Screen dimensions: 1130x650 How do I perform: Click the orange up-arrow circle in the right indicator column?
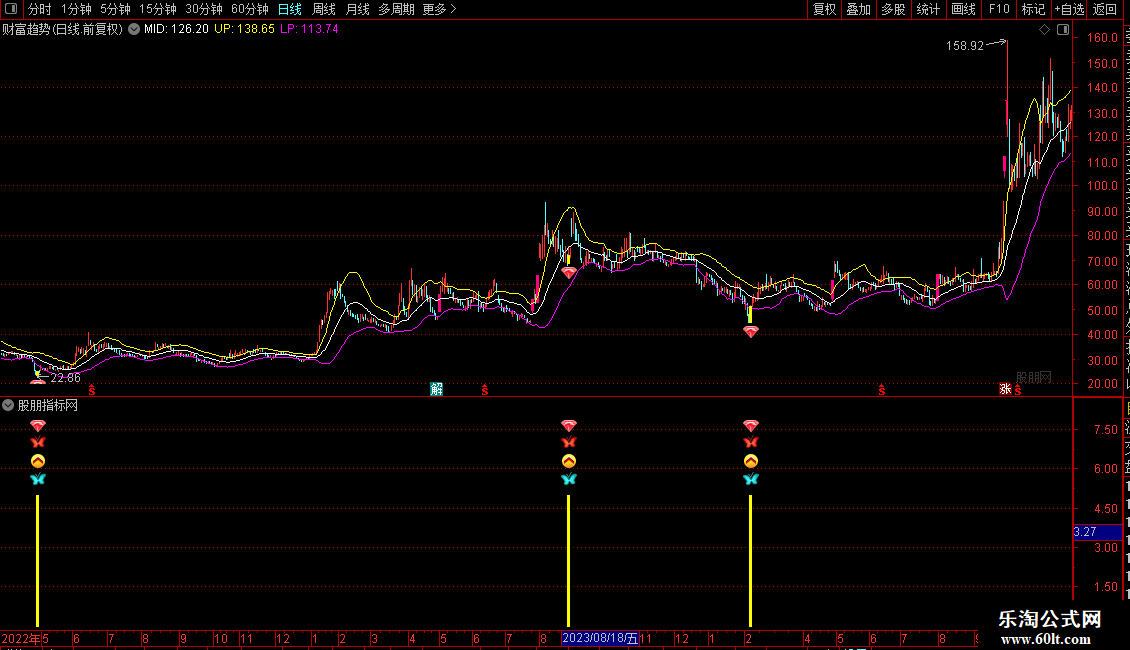tap(750, 461)
